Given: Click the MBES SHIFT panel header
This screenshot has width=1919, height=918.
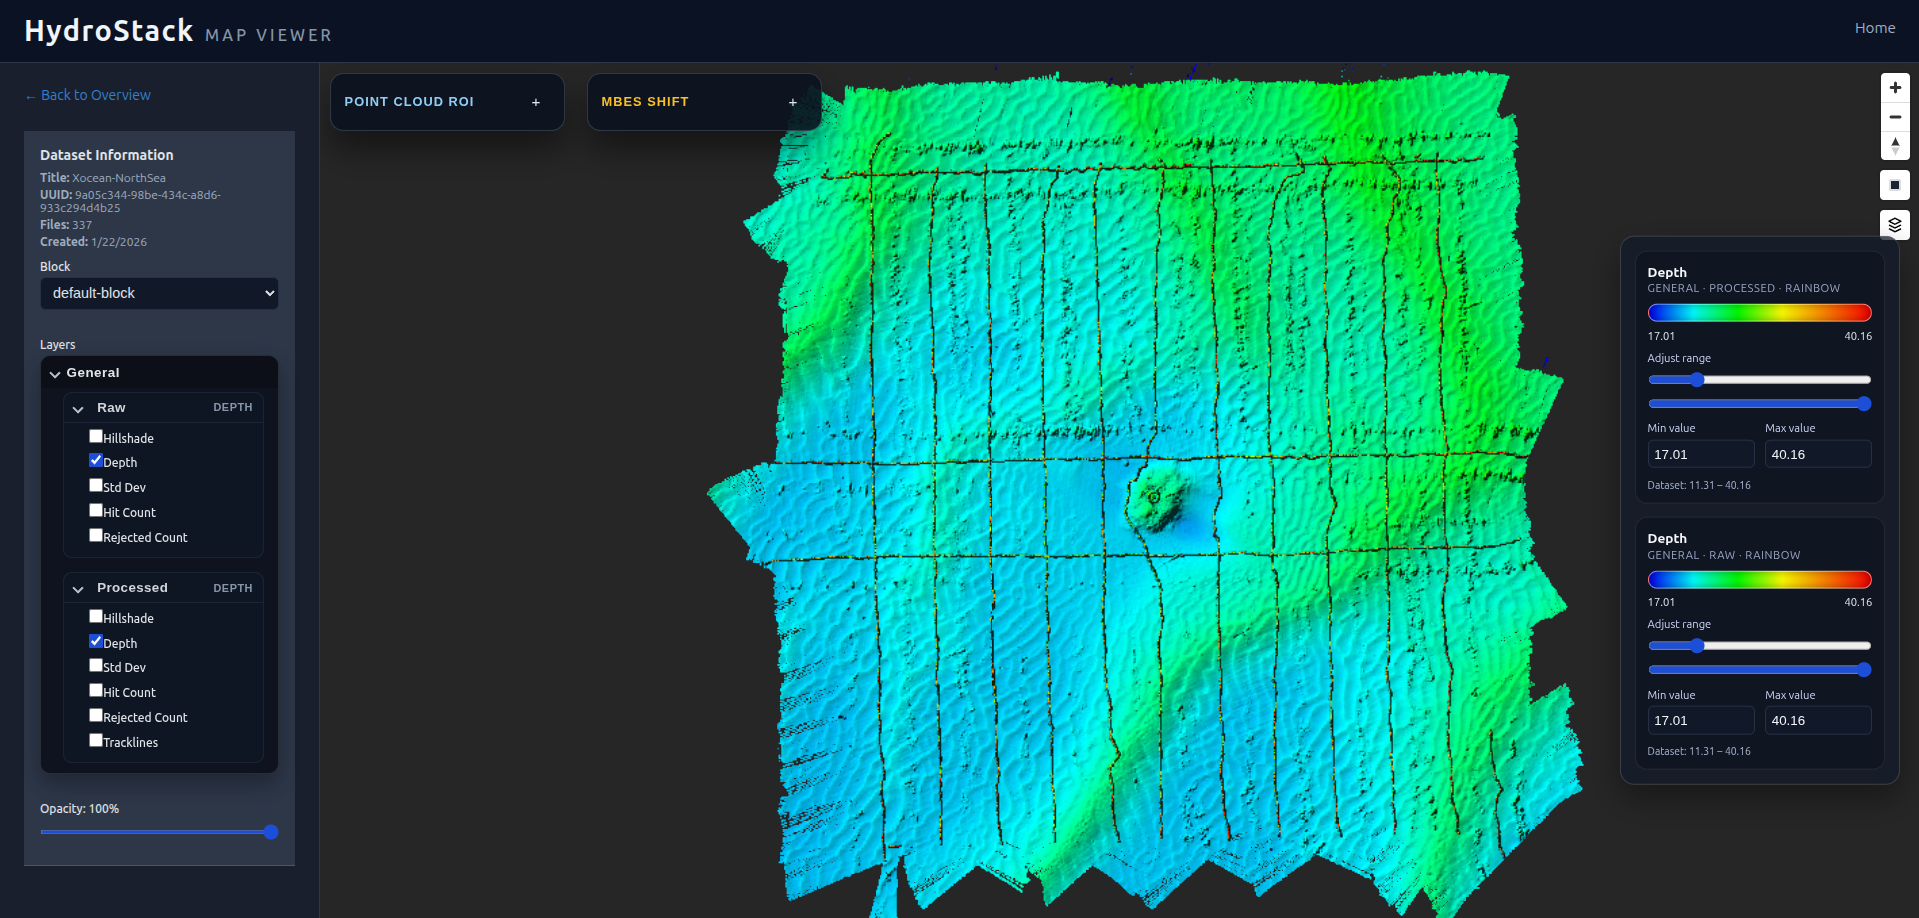Looking at the screenshot, I should point(645,101).
